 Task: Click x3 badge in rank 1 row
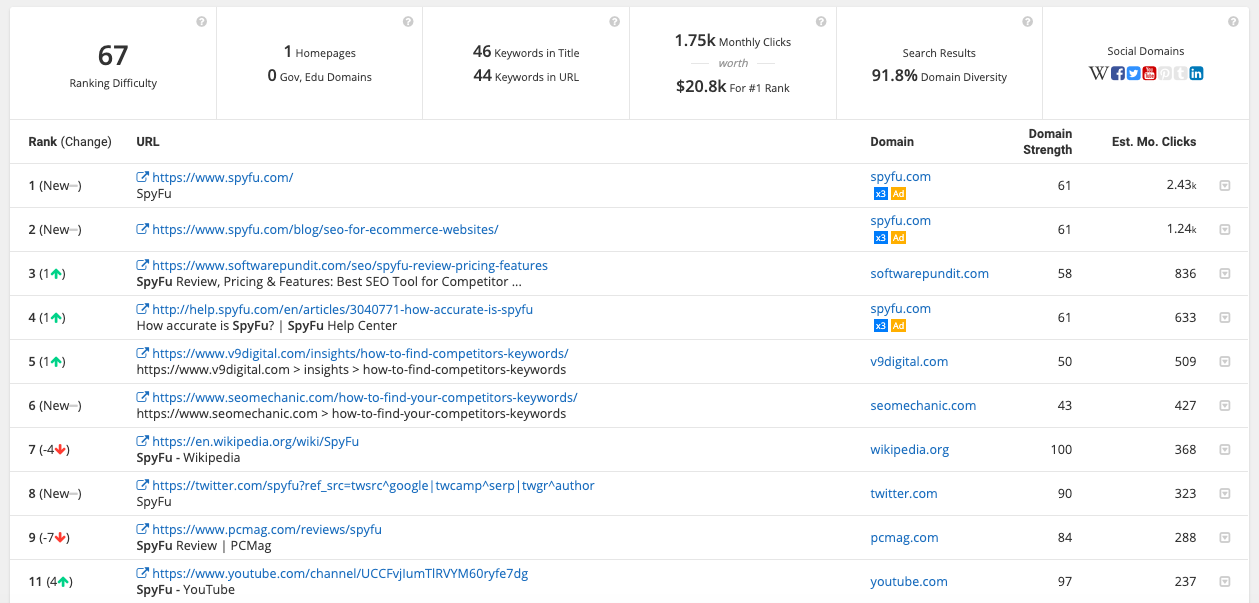[880, 194]
